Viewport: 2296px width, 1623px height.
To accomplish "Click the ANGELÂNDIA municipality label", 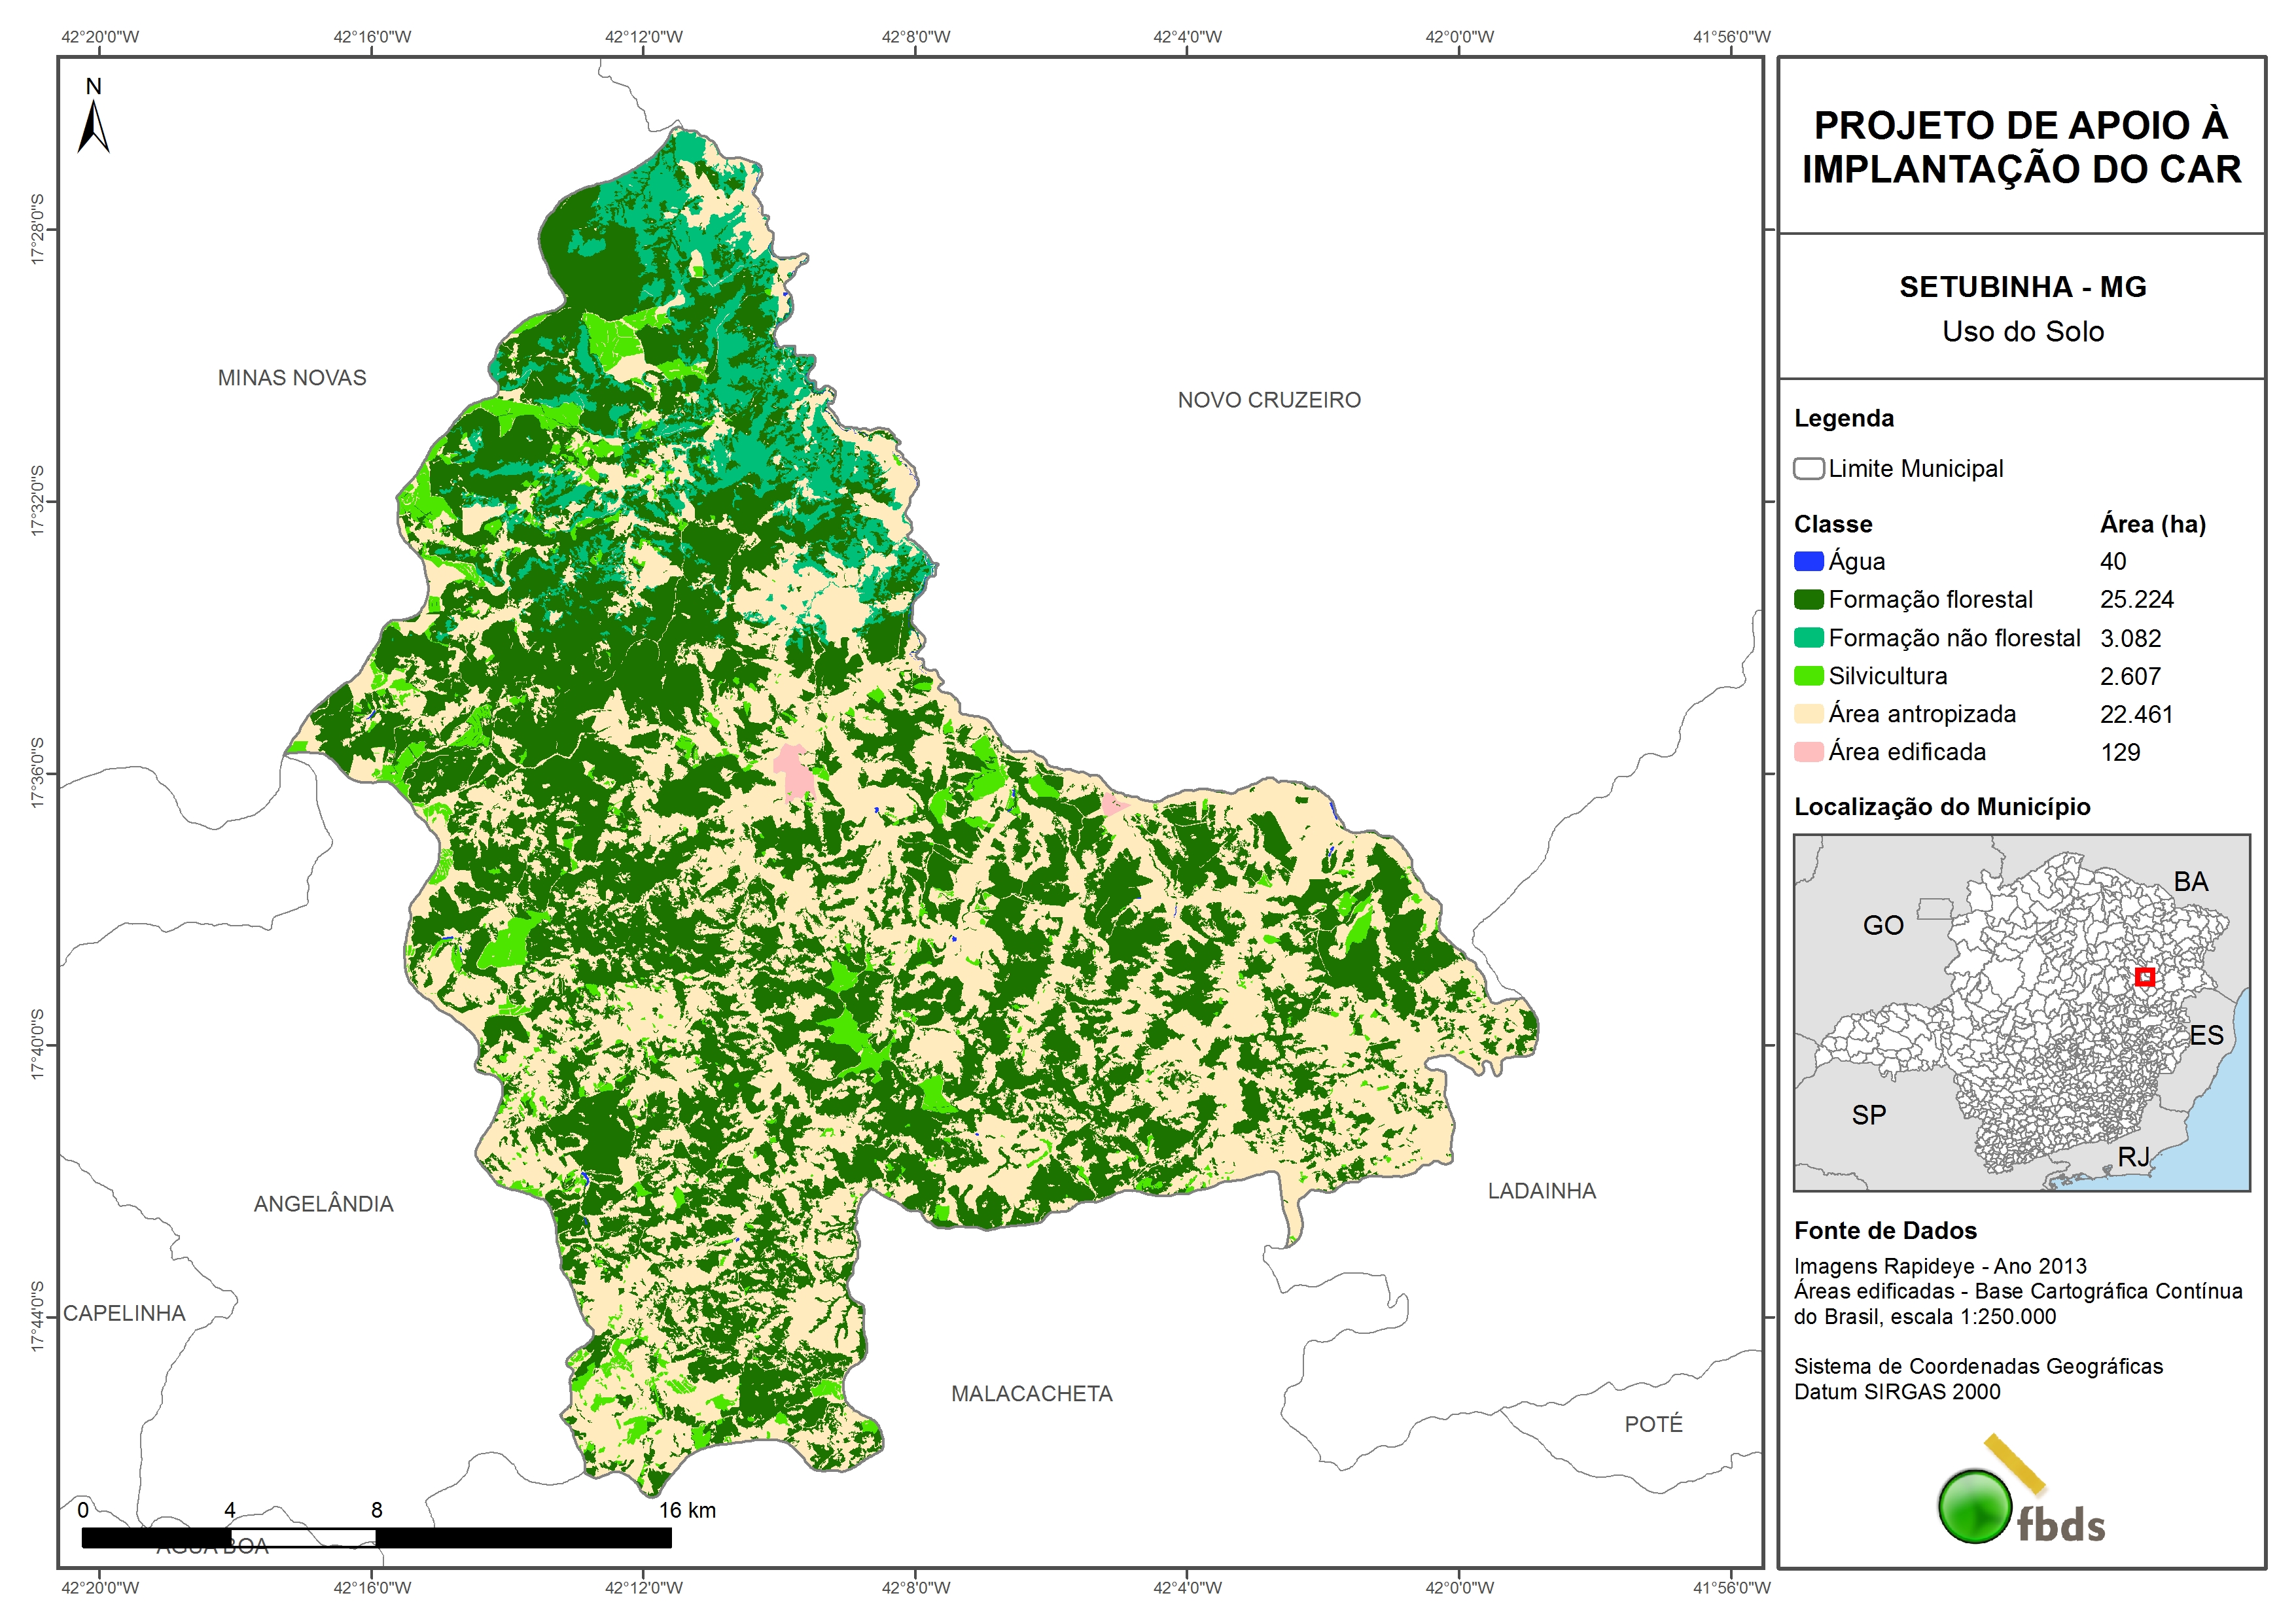I will [x=323, y=1204].
